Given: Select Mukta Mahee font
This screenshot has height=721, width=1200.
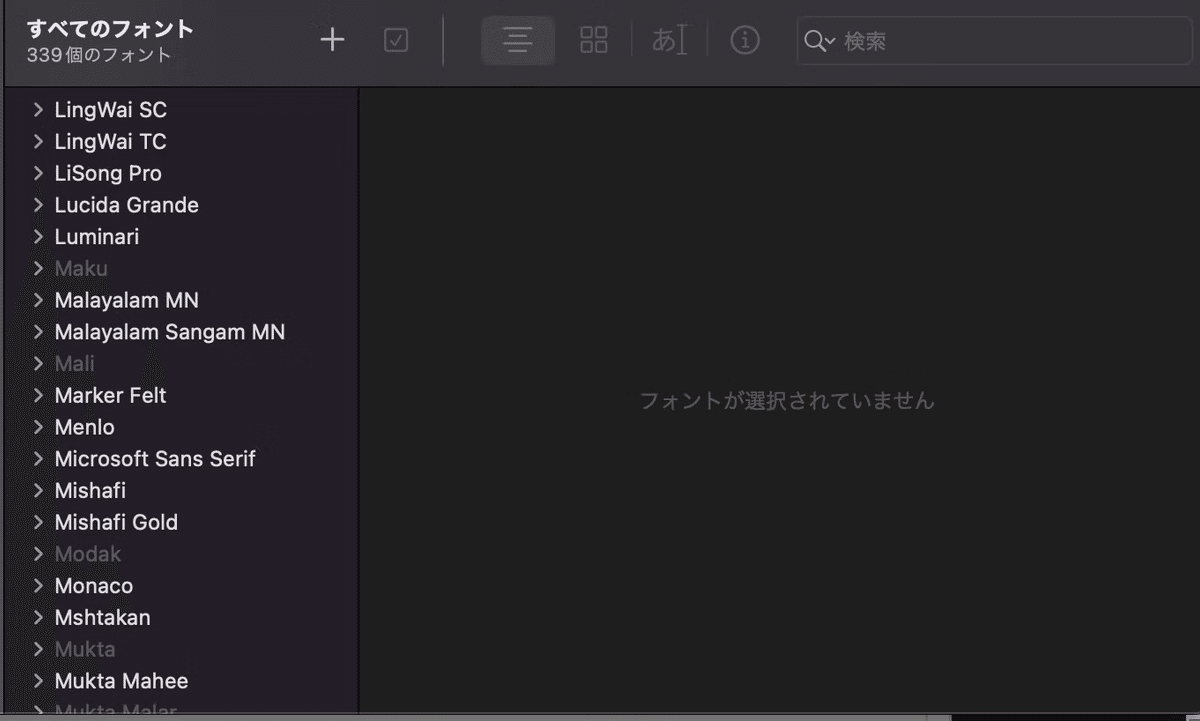Looking at the screenshot, I should [x=122, y=681].
